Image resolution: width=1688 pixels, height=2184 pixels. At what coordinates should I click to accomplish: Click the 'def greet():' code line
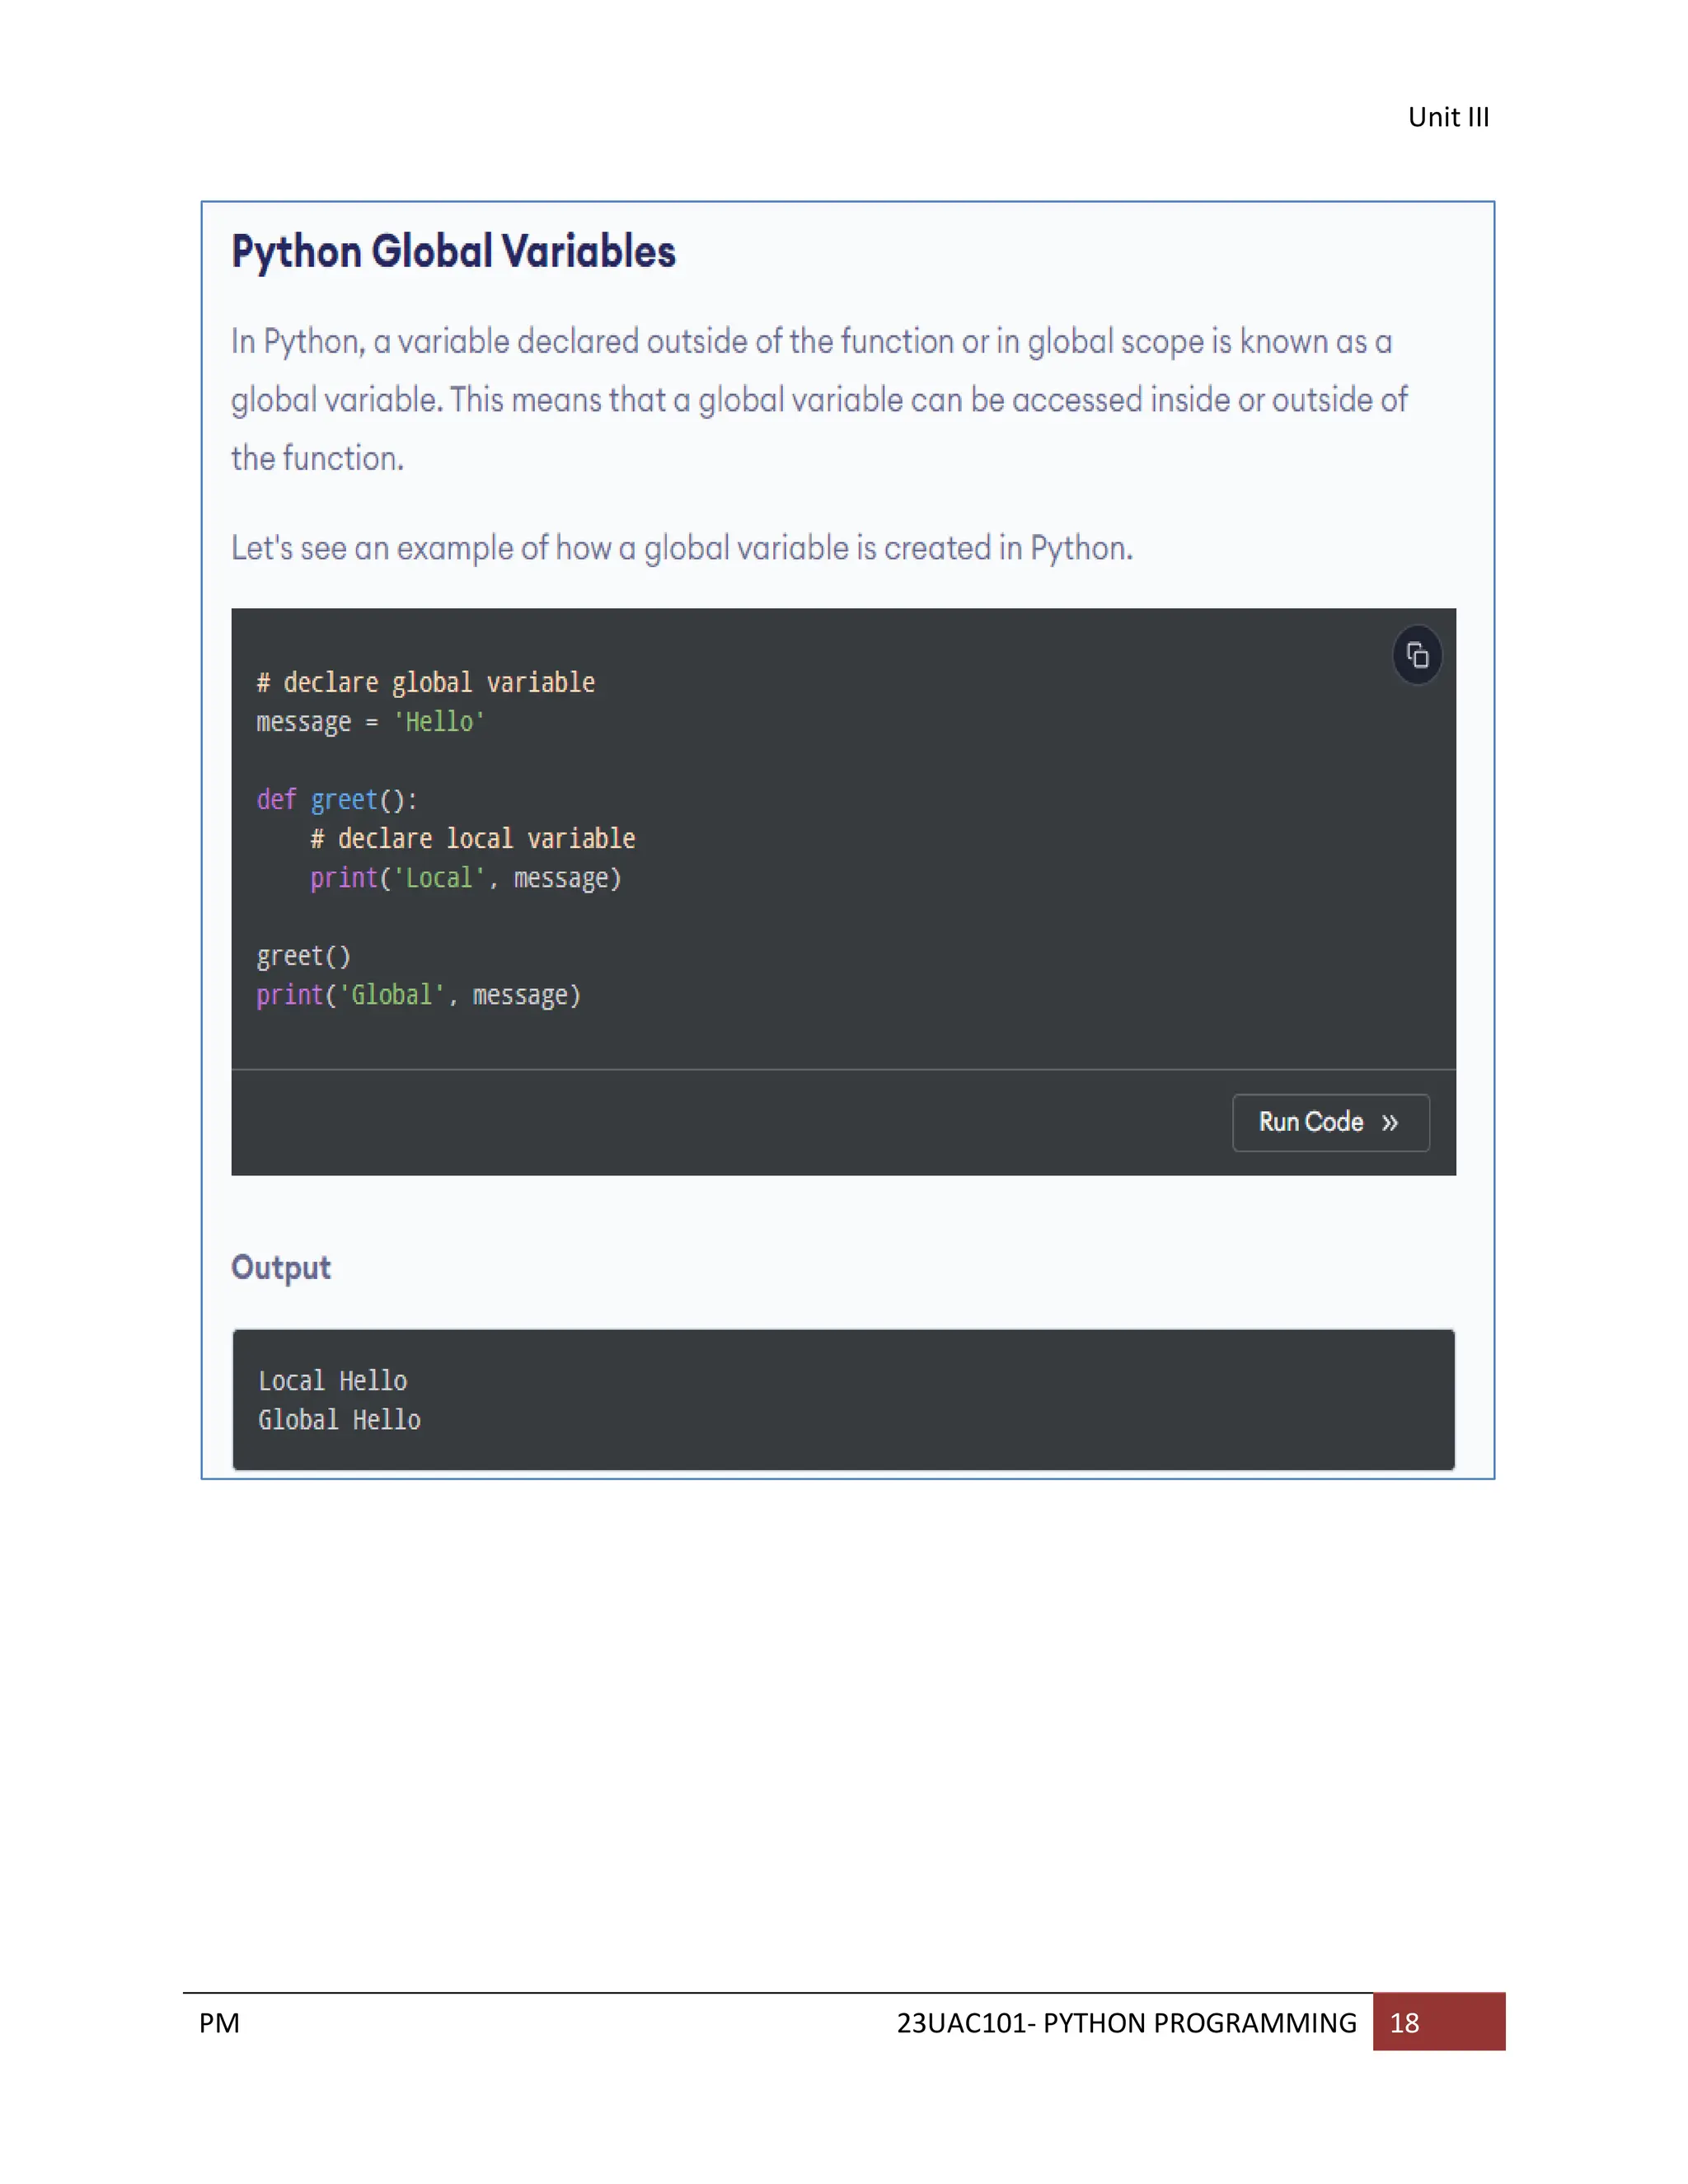[x=337, y=800]
